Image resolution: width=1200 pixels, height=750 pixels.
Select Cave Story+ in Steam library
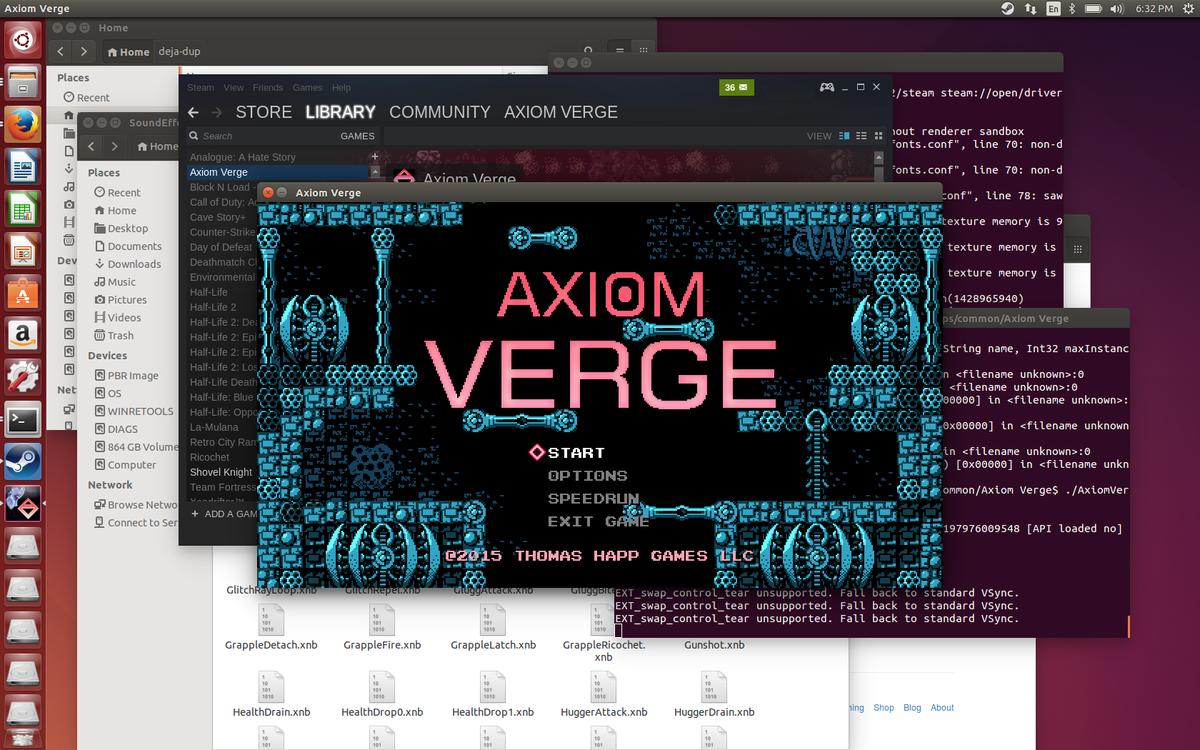coord(218,217)
